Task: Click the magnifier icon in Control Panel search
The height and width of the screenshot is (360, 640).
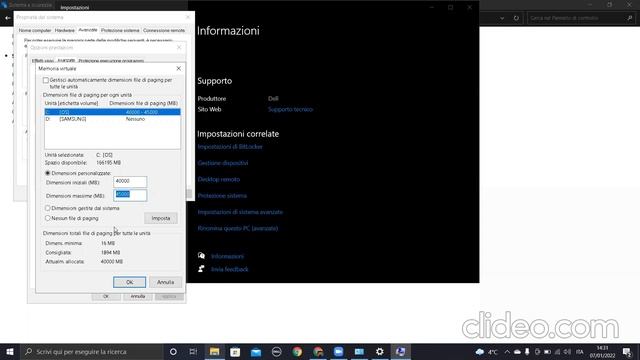Action: click(x=630, y=18)
